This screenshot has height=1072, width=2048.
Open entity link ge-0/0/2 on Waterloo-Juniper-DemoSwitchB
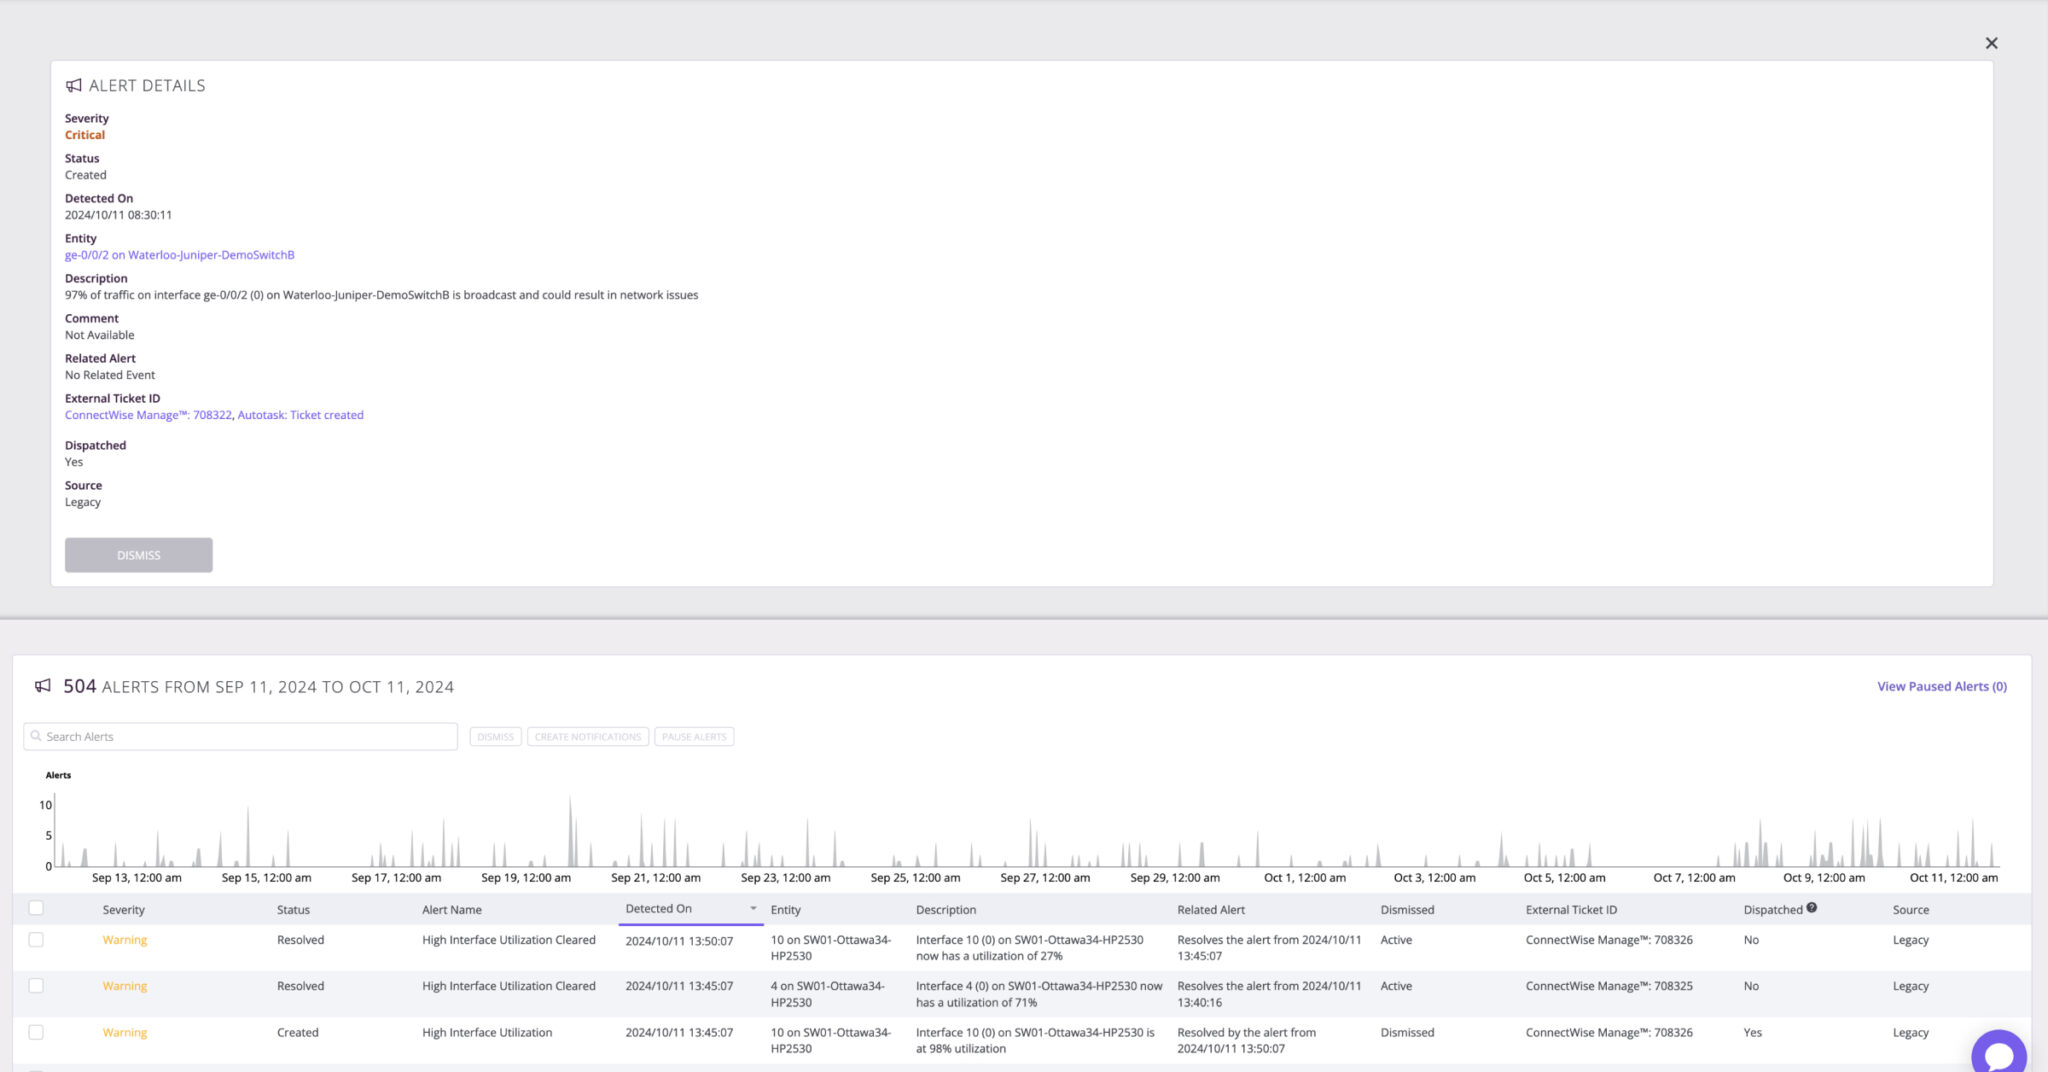tap(178, 254)
